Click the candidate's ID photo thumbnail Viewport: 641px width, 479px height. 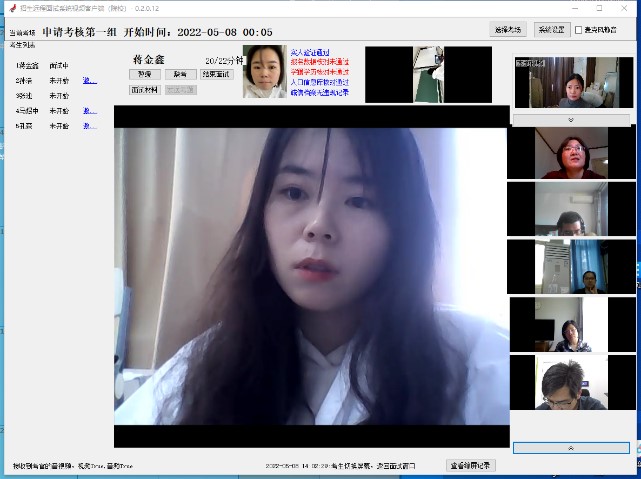[264, 71]
